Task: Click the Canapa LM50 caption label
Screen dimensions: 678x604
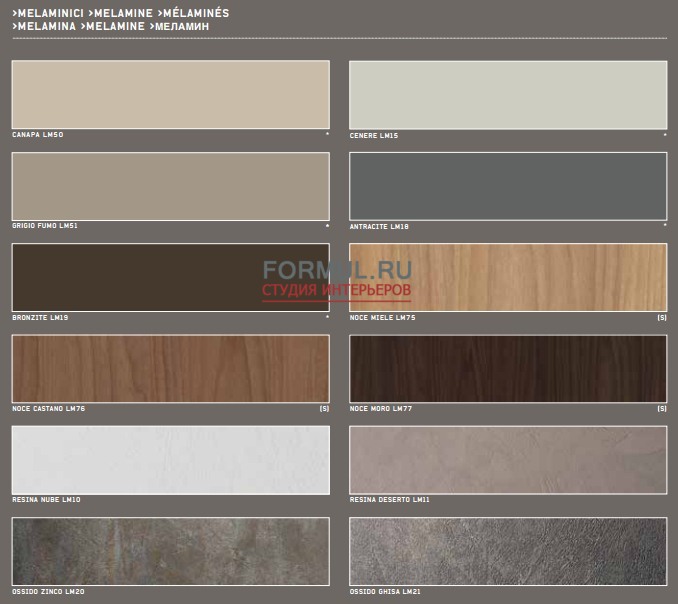Action: point(37,134)
